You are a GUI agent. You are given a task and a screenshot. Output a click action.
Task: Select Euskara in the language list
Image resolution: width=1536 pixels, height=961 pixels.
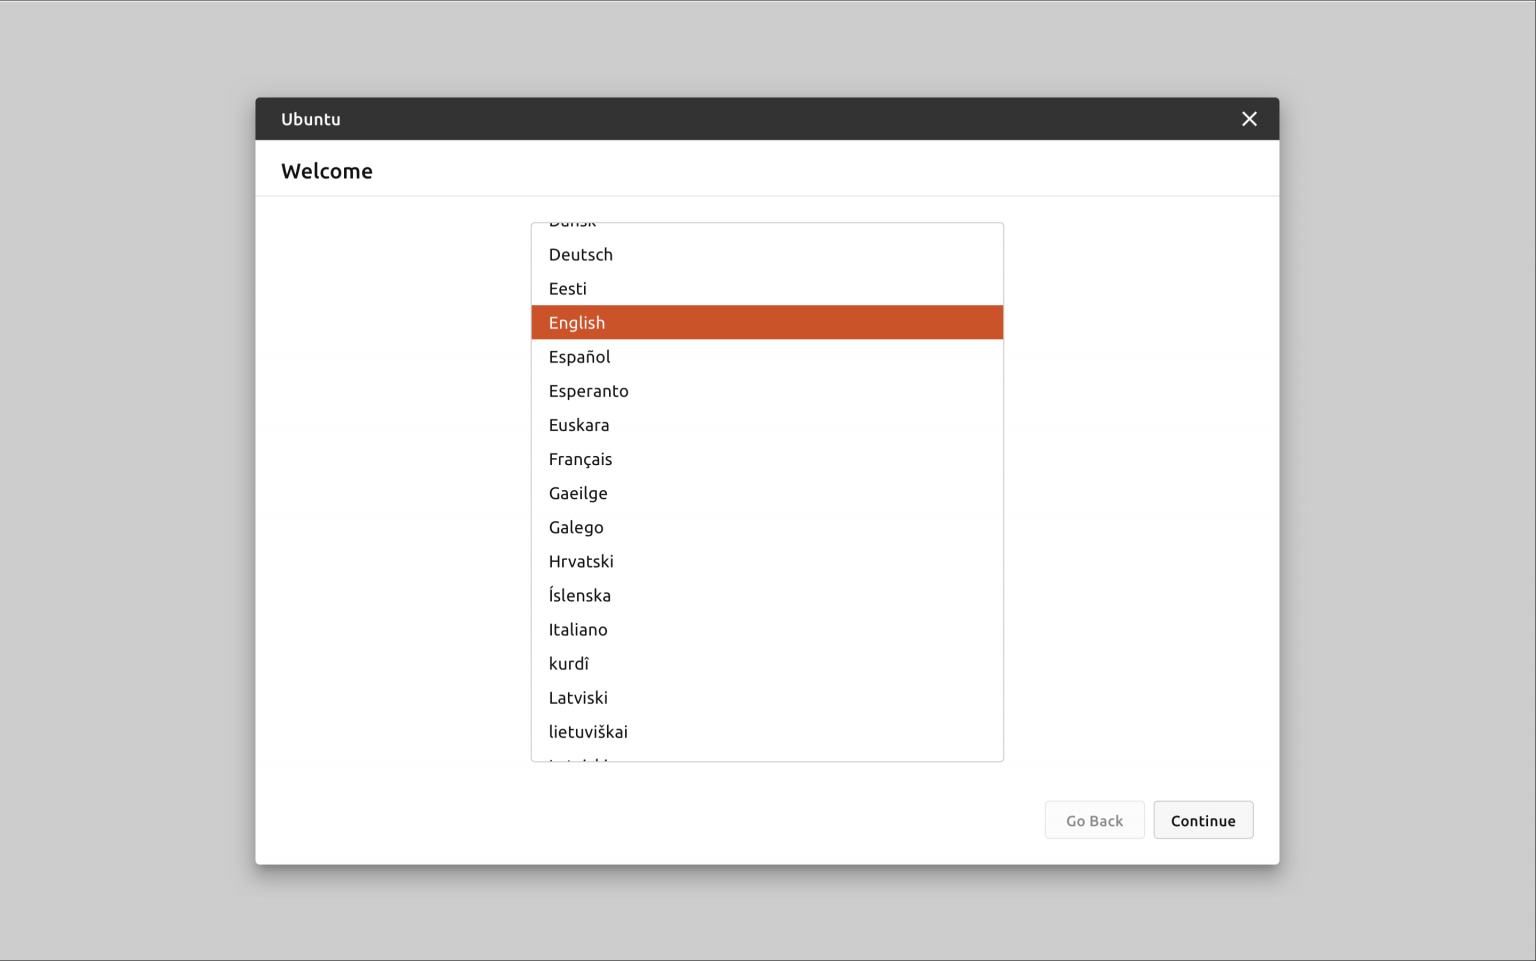coord(767,424)
